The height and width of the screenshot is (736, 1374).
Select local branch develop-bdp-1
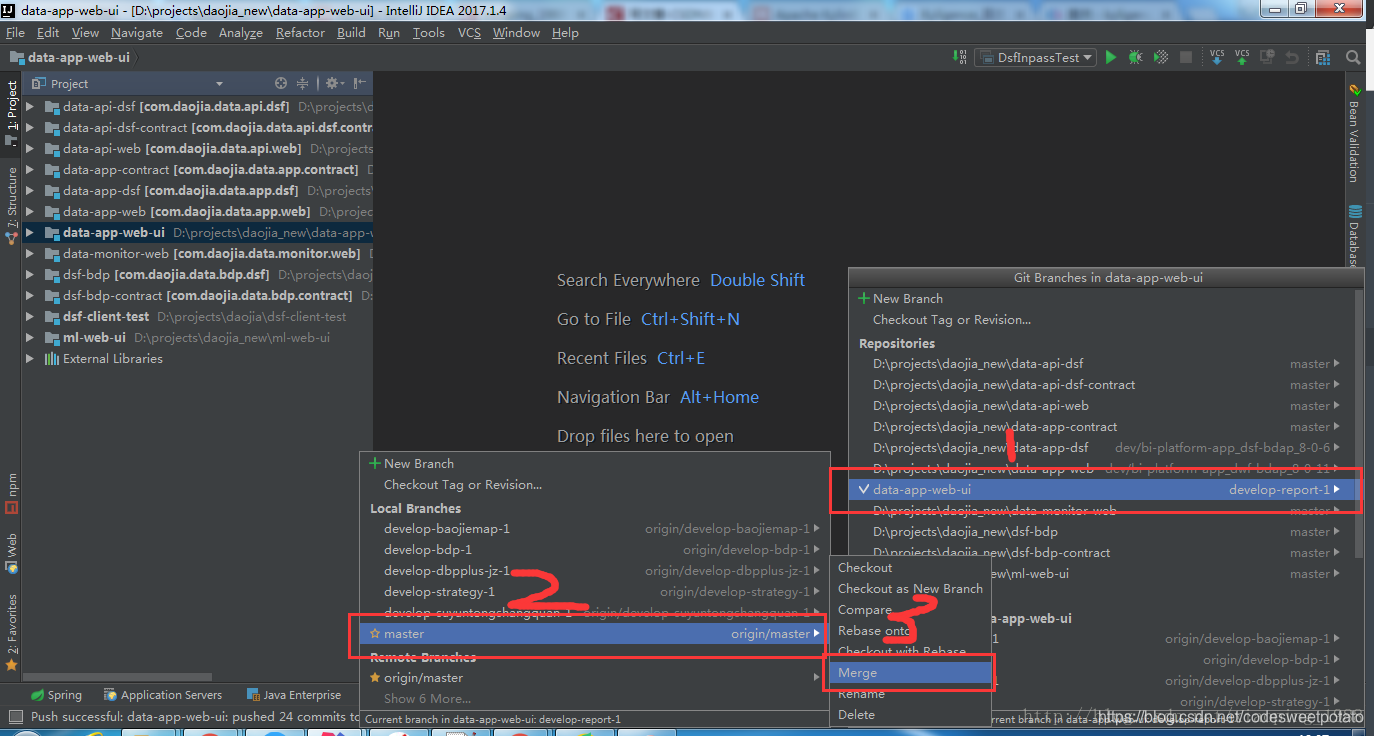594,550
